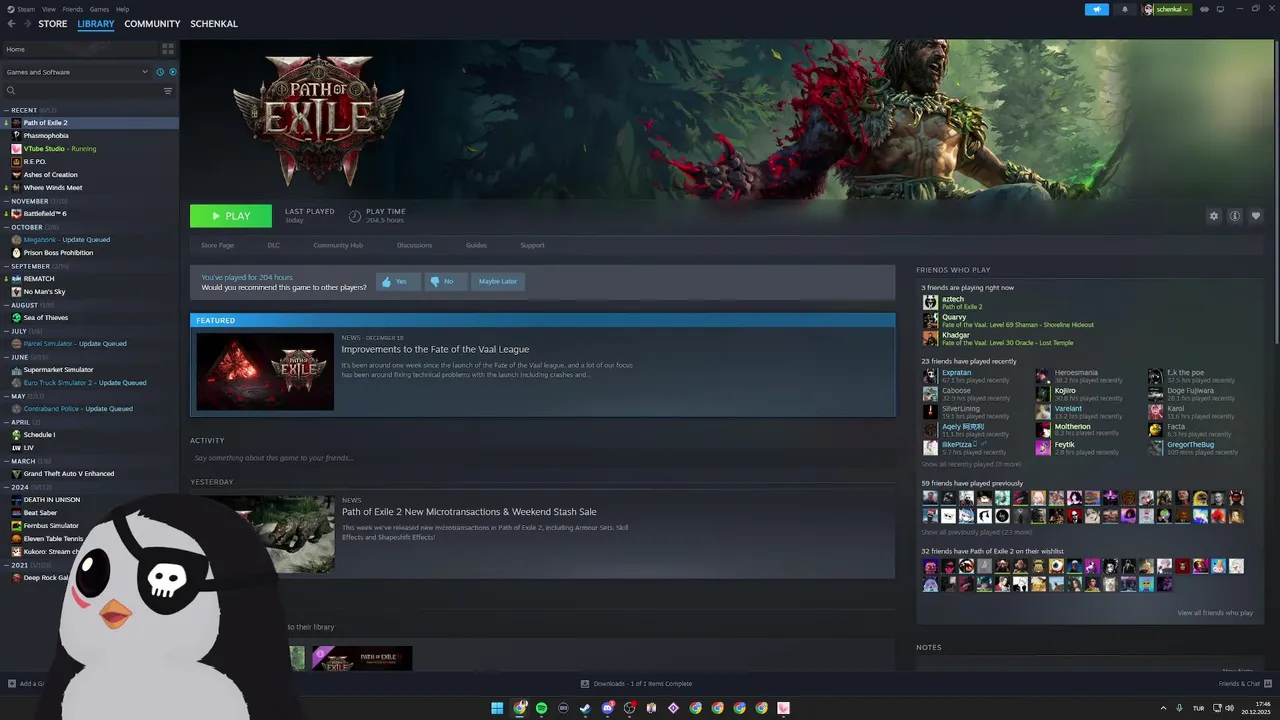Open advanced filter options icon
The image size is (1280, 720).
[x=167, y=91]
